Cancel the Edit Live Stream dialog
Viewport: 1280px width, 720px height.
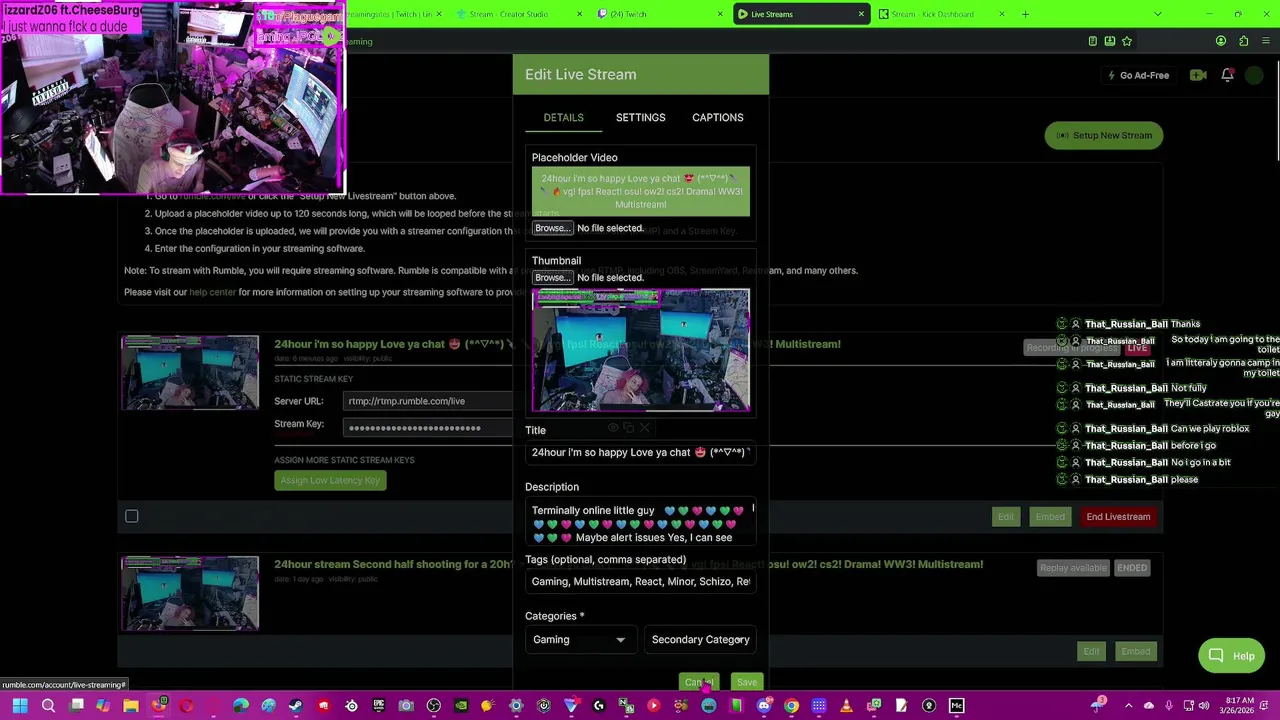[698, 683]
